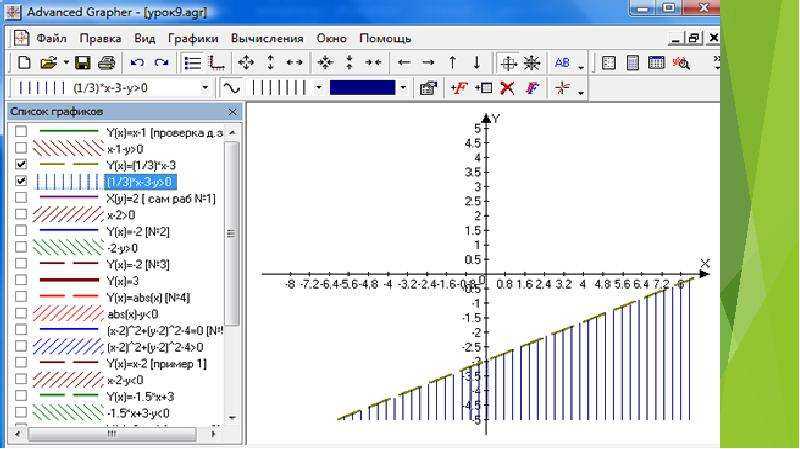Click the purple F graph icon

pos(532,88)
